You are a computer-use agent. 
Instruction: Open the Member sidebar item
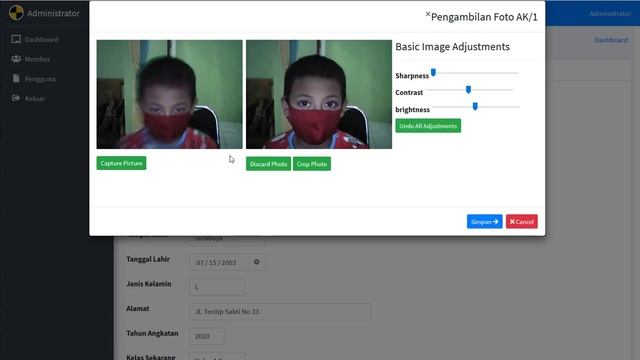click(37, 59)
